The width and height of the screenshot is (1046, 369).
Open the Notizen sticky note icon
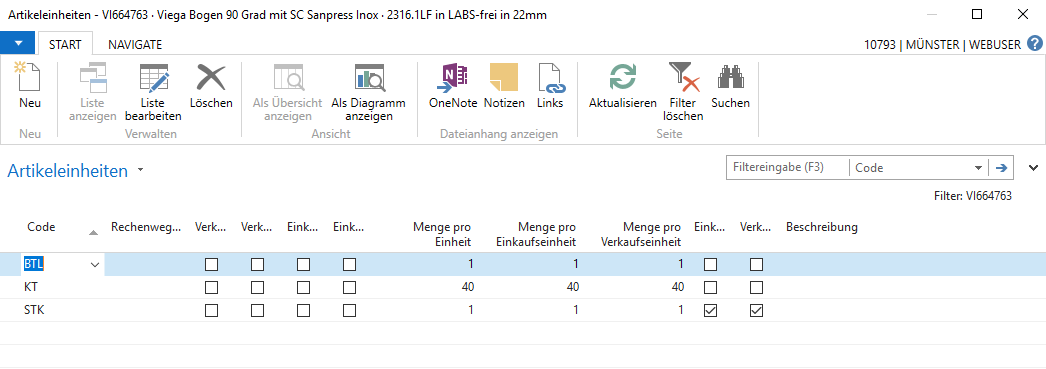[x=504, y=85]
